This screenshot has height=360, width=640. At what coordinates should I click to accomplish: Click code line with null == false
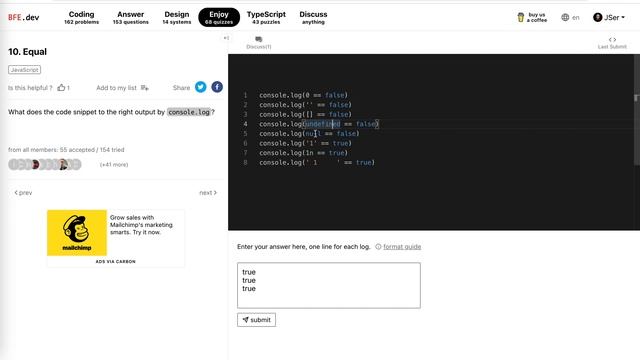tap(309, 133)
